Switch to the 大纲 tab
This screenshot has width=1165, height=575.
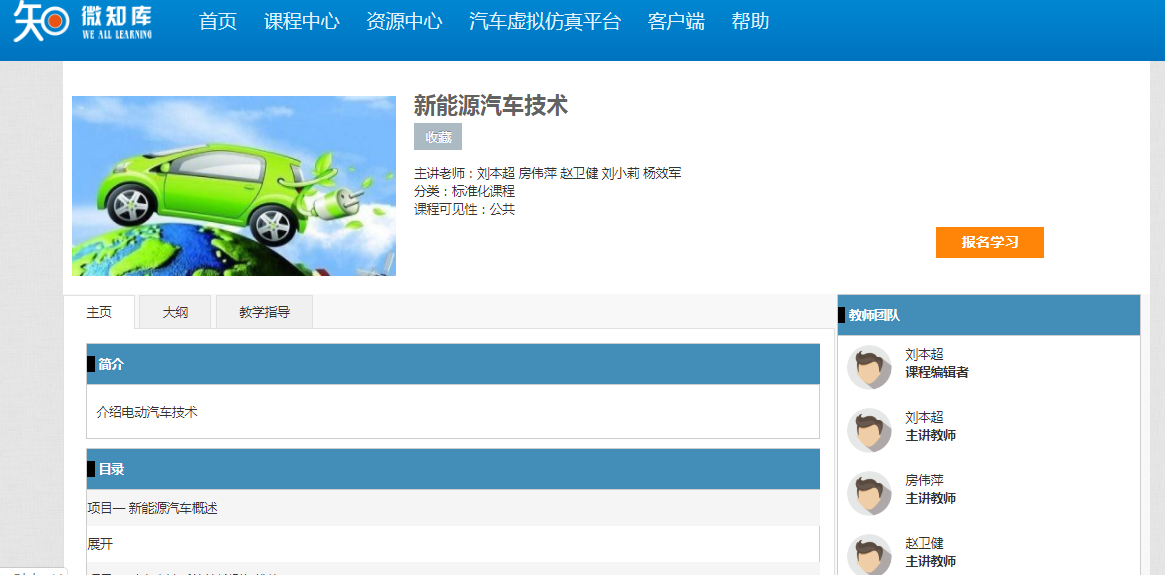pyautogui.click(x=175, y=312)
